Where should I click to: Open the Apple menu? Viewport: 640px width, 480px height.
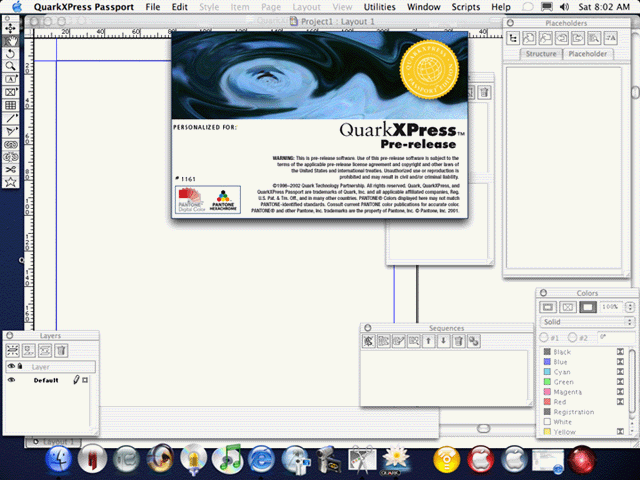pos(17,7)
